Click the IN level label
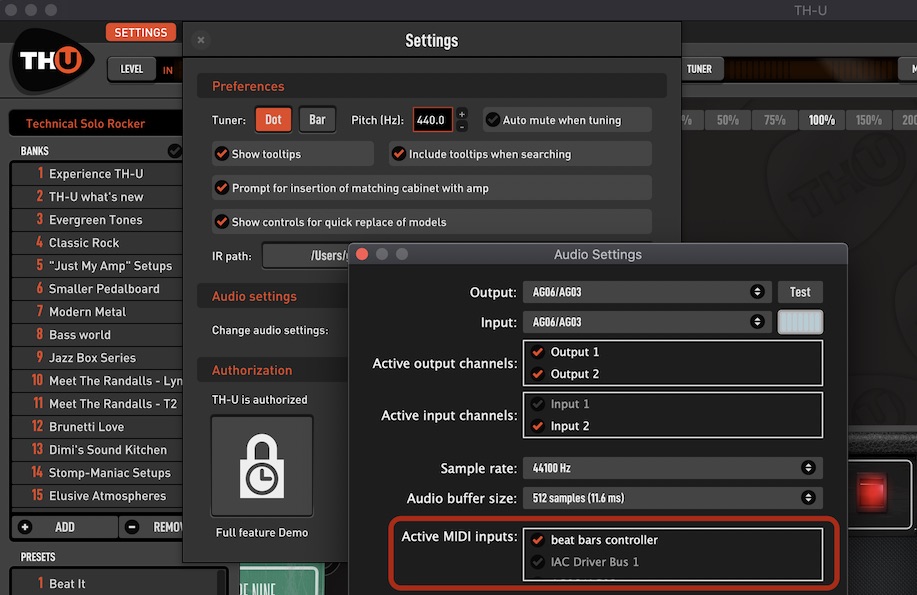Screen dimensions: 917x595 [x=168, y=70]
